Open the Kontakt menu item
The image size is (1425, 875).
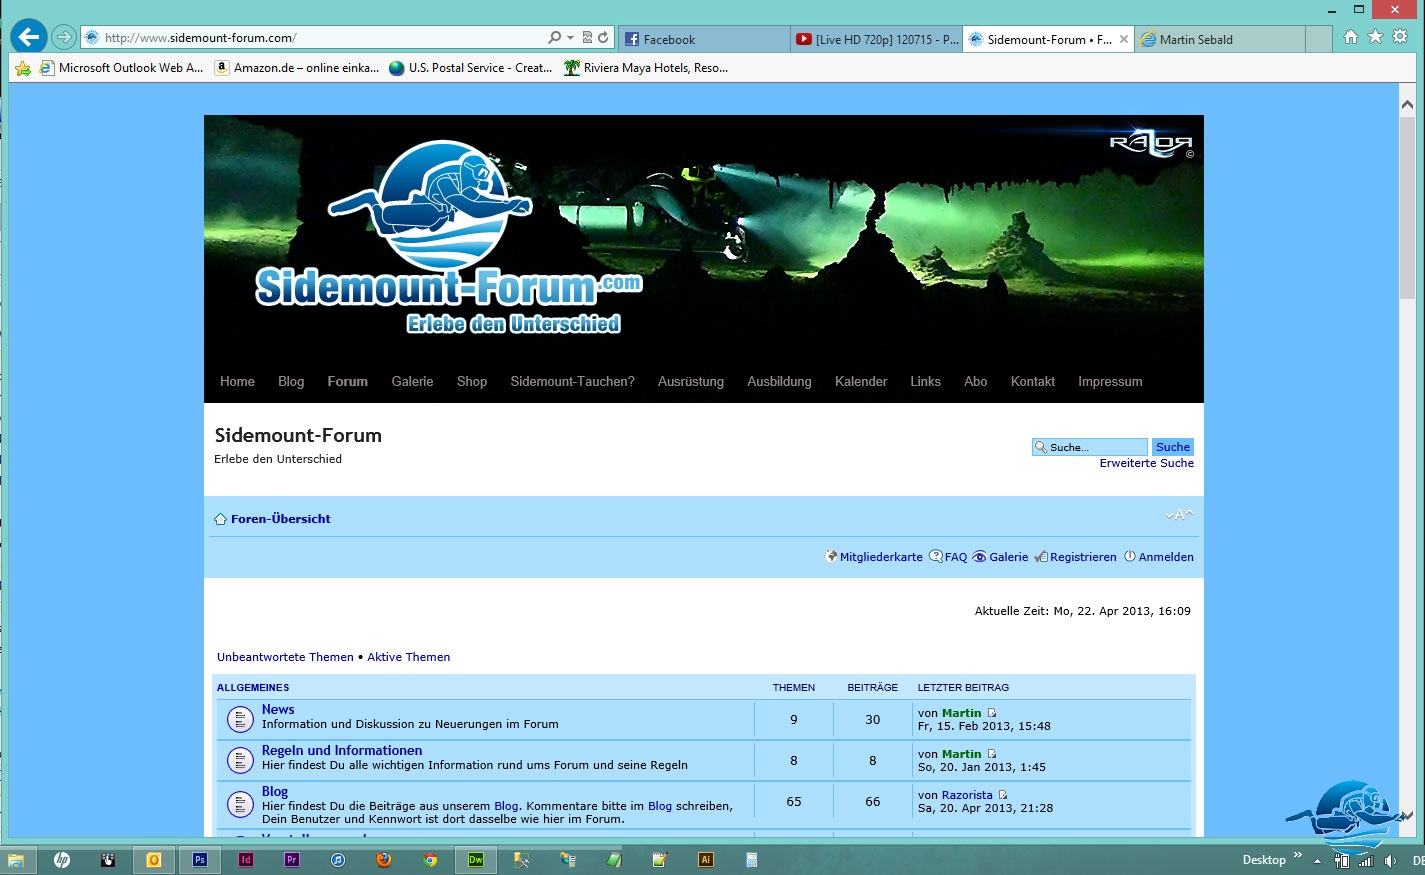click(x=1033, y=381)
